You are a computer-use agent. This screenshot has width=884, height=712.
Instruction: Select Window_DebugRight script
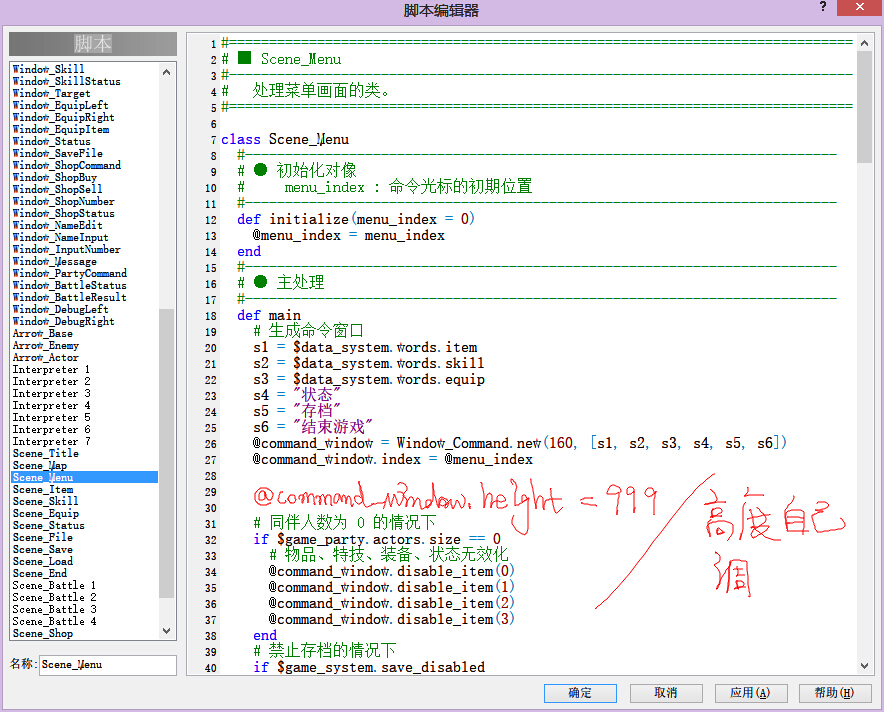pyautogui.click(x=64, y=321)
